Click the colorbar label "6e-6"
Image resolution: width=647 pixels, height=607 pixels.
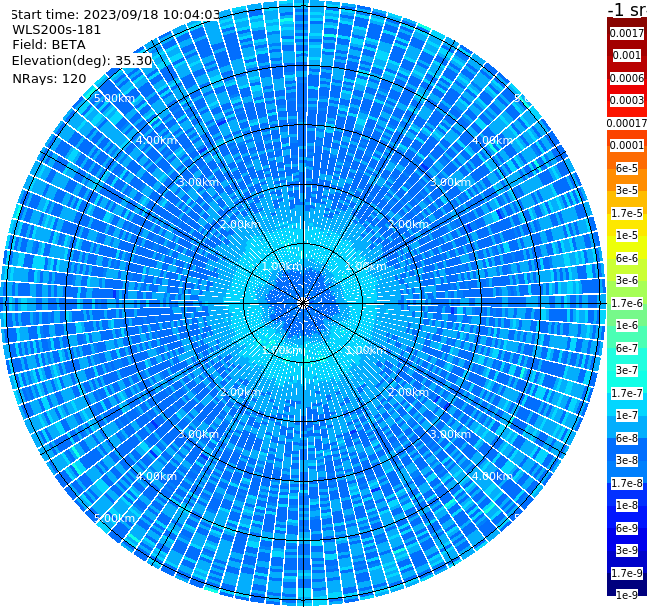(627, 258)
